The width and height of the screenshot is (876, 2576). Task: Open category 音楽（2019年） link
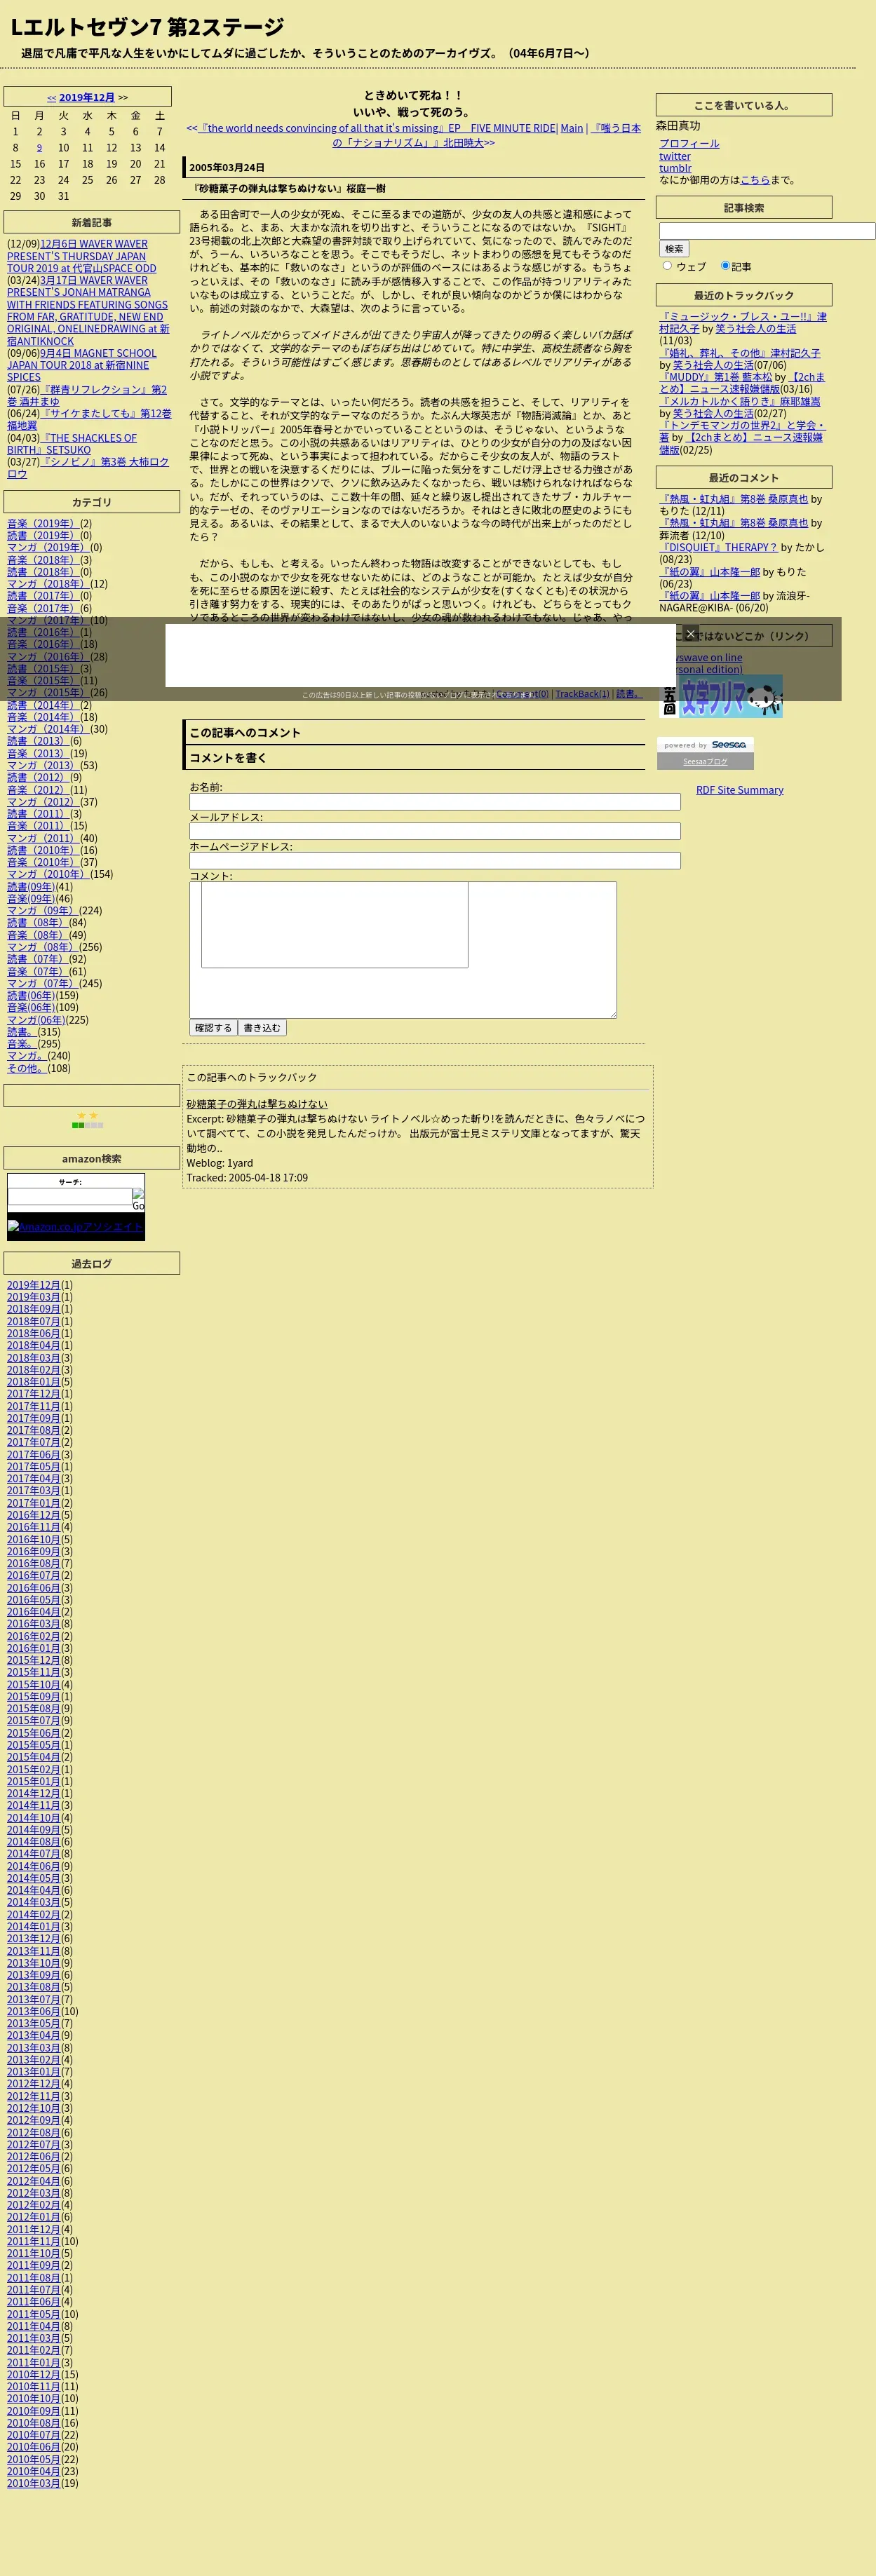click(42, 523)
